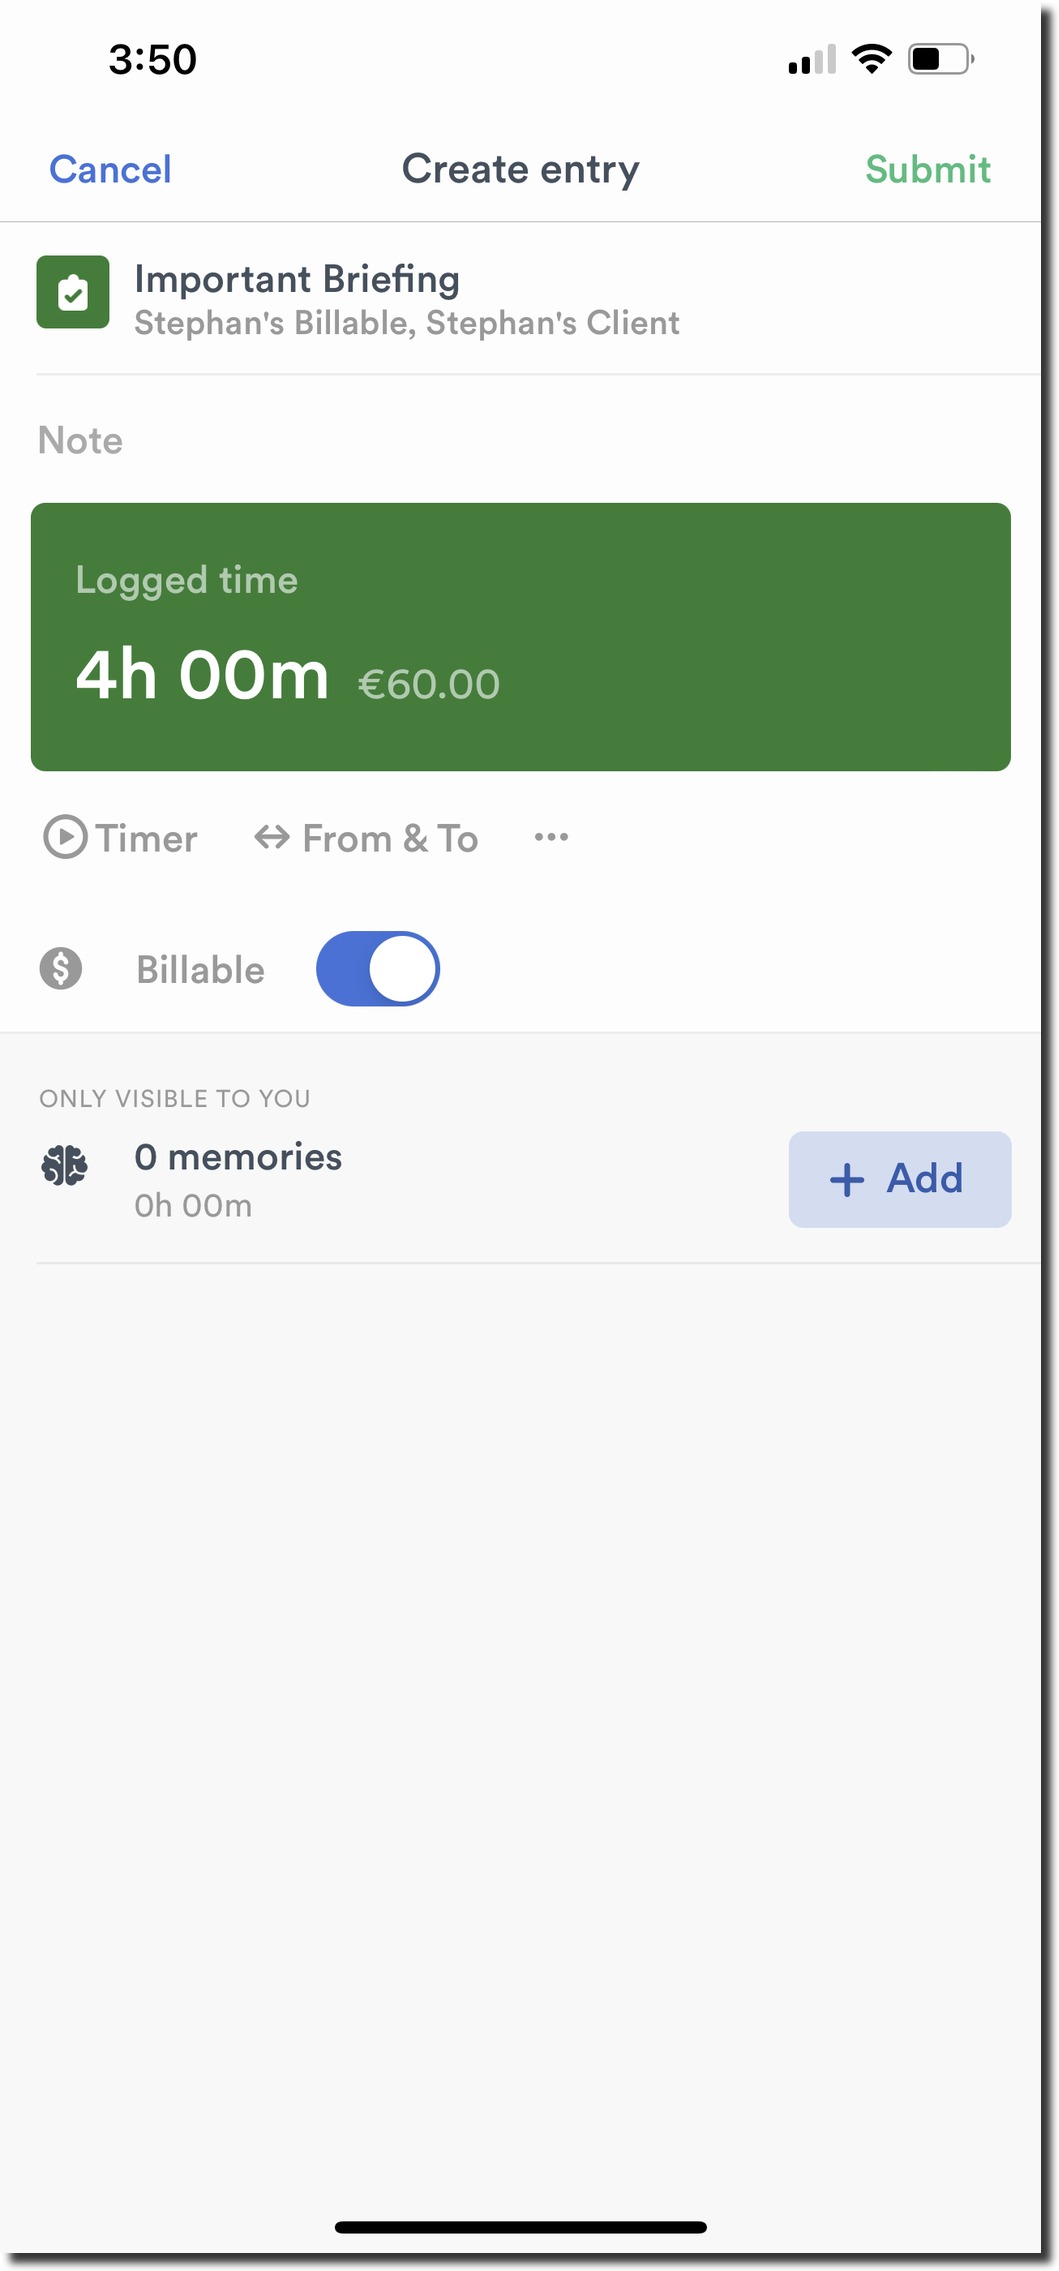Cancel creating this entry
This screenshot has width=1059, height=2271.
[x=110, y=168]
